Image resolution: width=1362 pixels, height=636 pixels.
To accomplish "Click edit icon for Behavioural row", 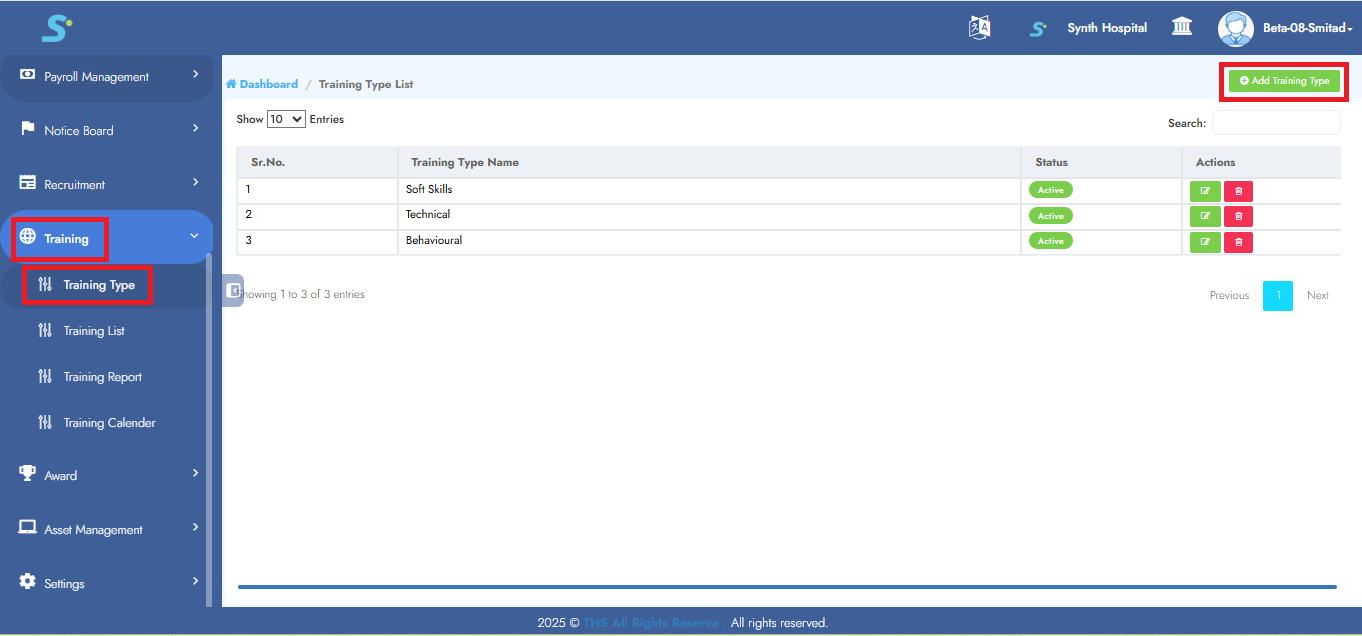I will point(1205,242).
